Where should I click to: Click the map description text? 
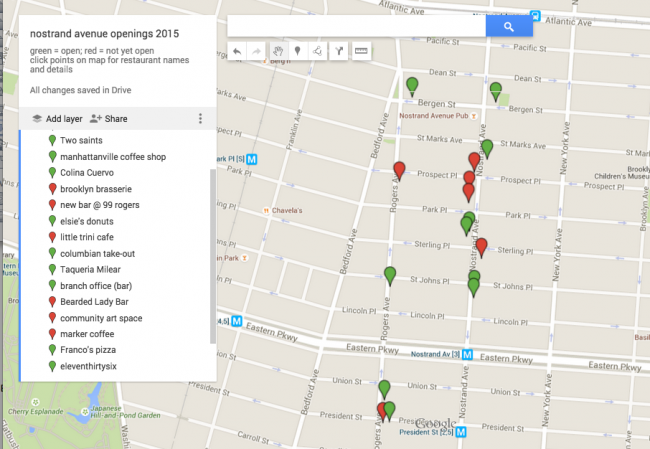[x=109, y=60]
